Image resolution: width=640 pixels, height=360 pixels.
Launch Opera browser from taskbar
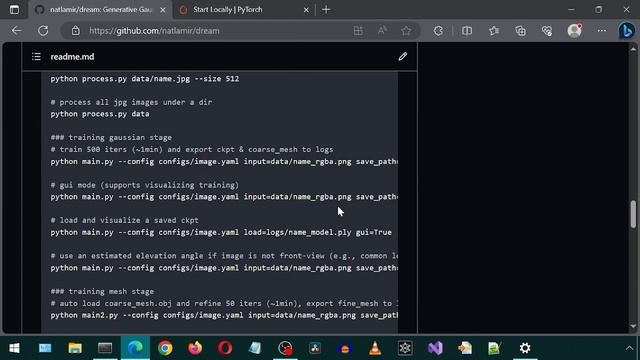(225, 348)
